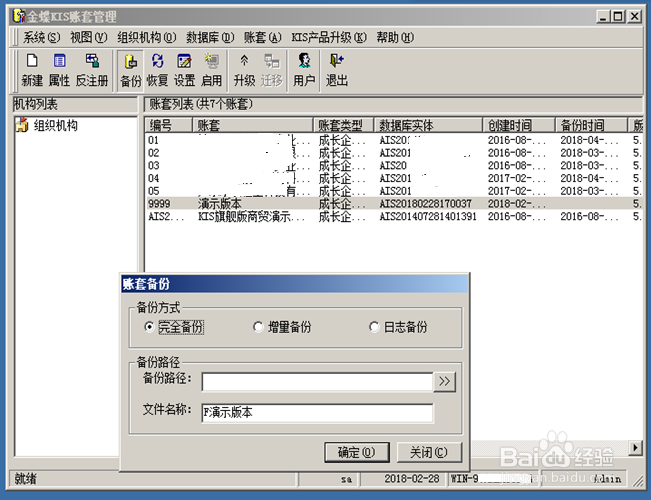Click the 金蝶KIS title bar app icon
Image resolution: width=651 pixels, height=500 pixels.
[x=18, y=16]
